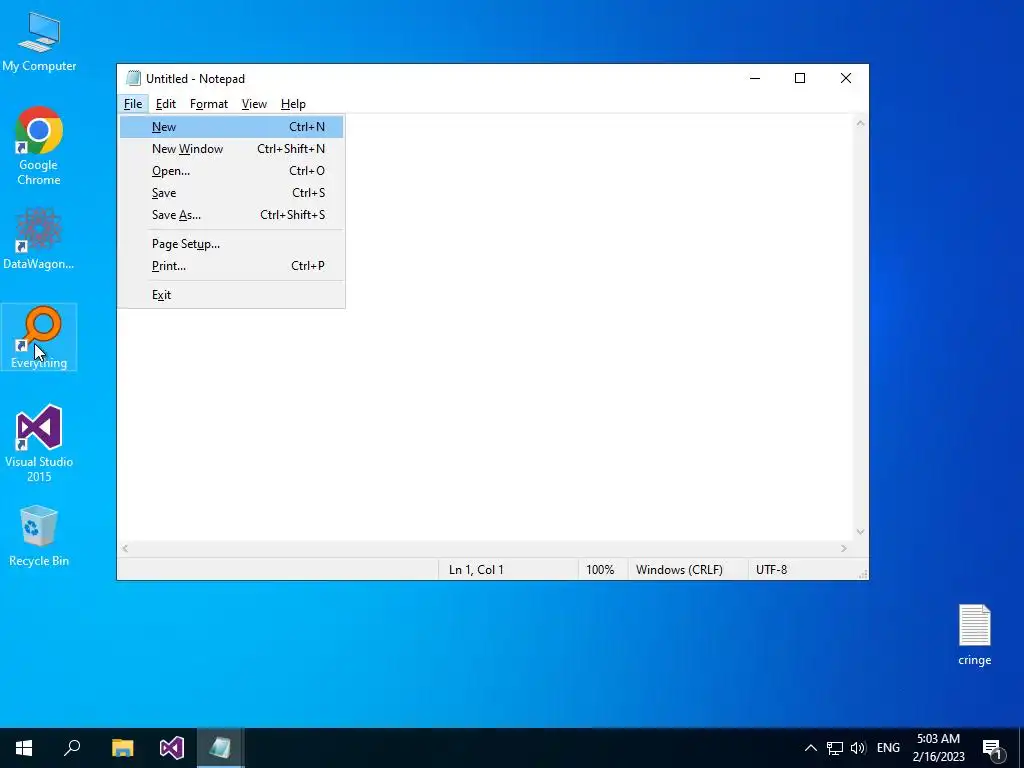Choose Exit from the File menu
The image size is (1024, 768).
coord(231,295)
